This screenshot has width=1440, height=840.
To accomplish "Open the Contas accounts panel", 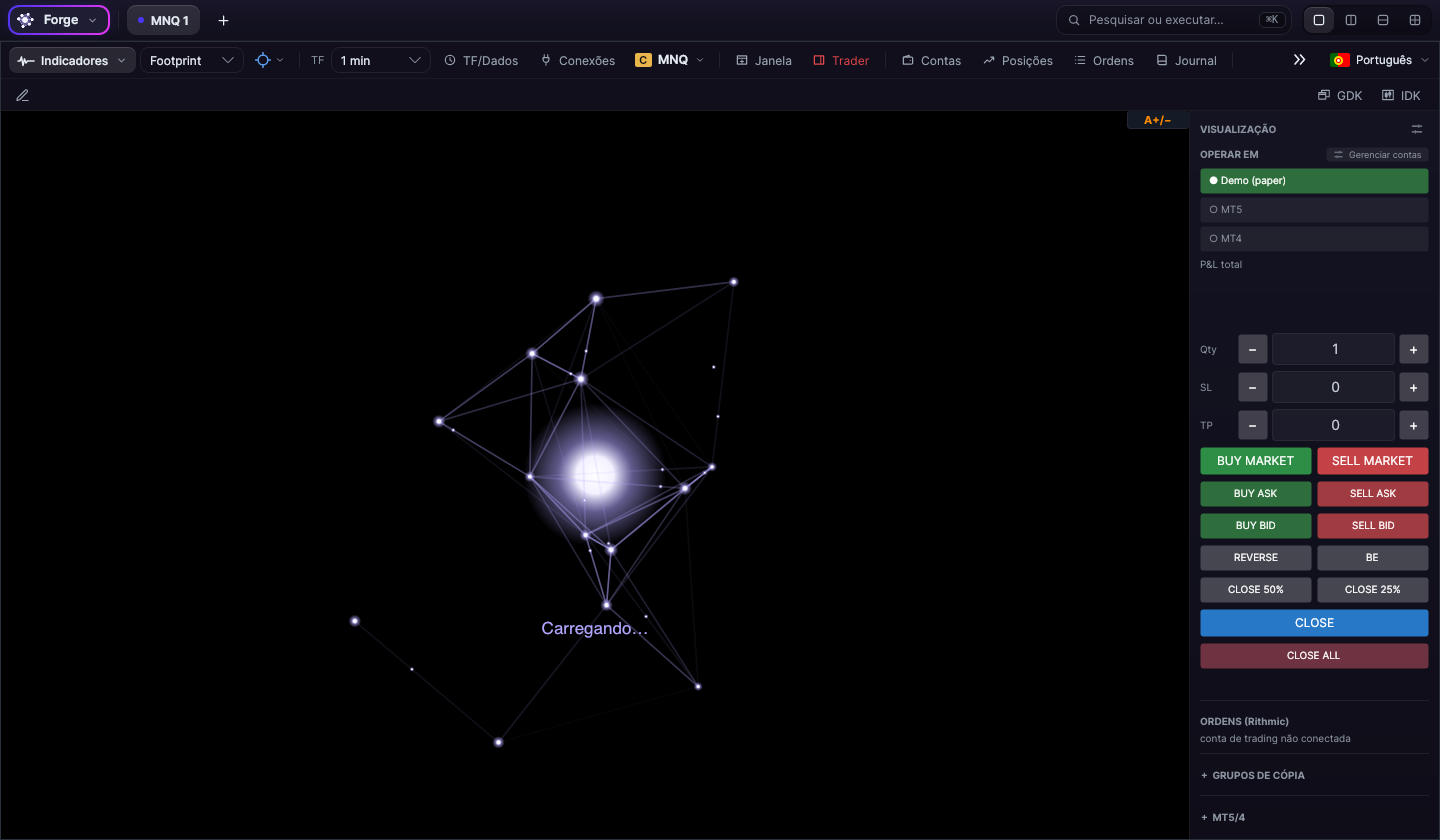I will coord(931,60).
